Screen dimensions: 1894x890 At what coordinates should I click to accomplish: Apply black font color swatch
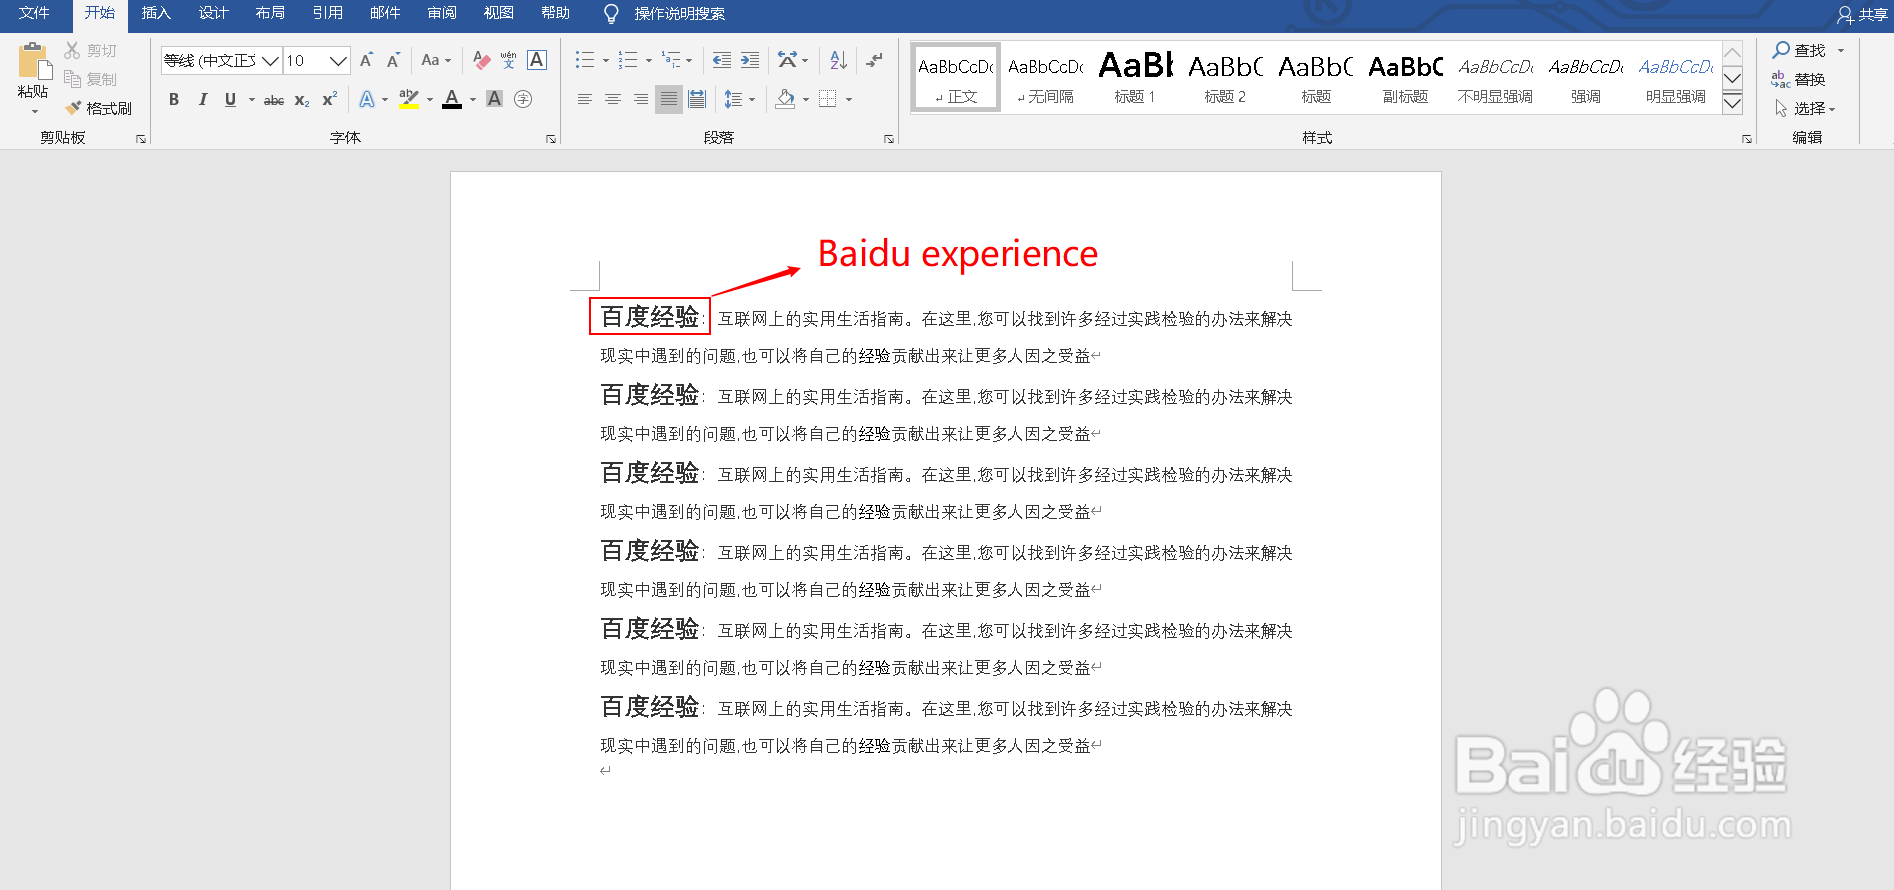(452, 99)
